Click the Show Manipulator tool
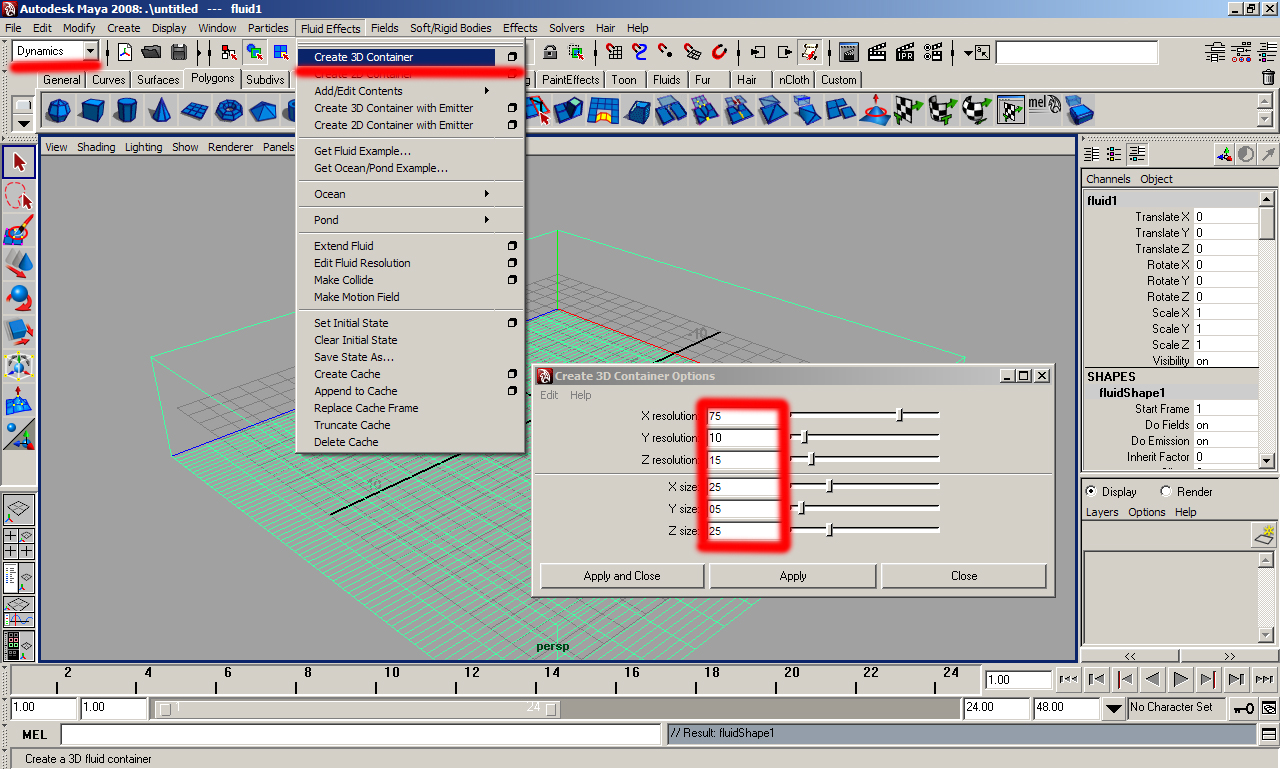Image resolution: width=1280 pixels, height=769 pixels. [x=19, y=434]
